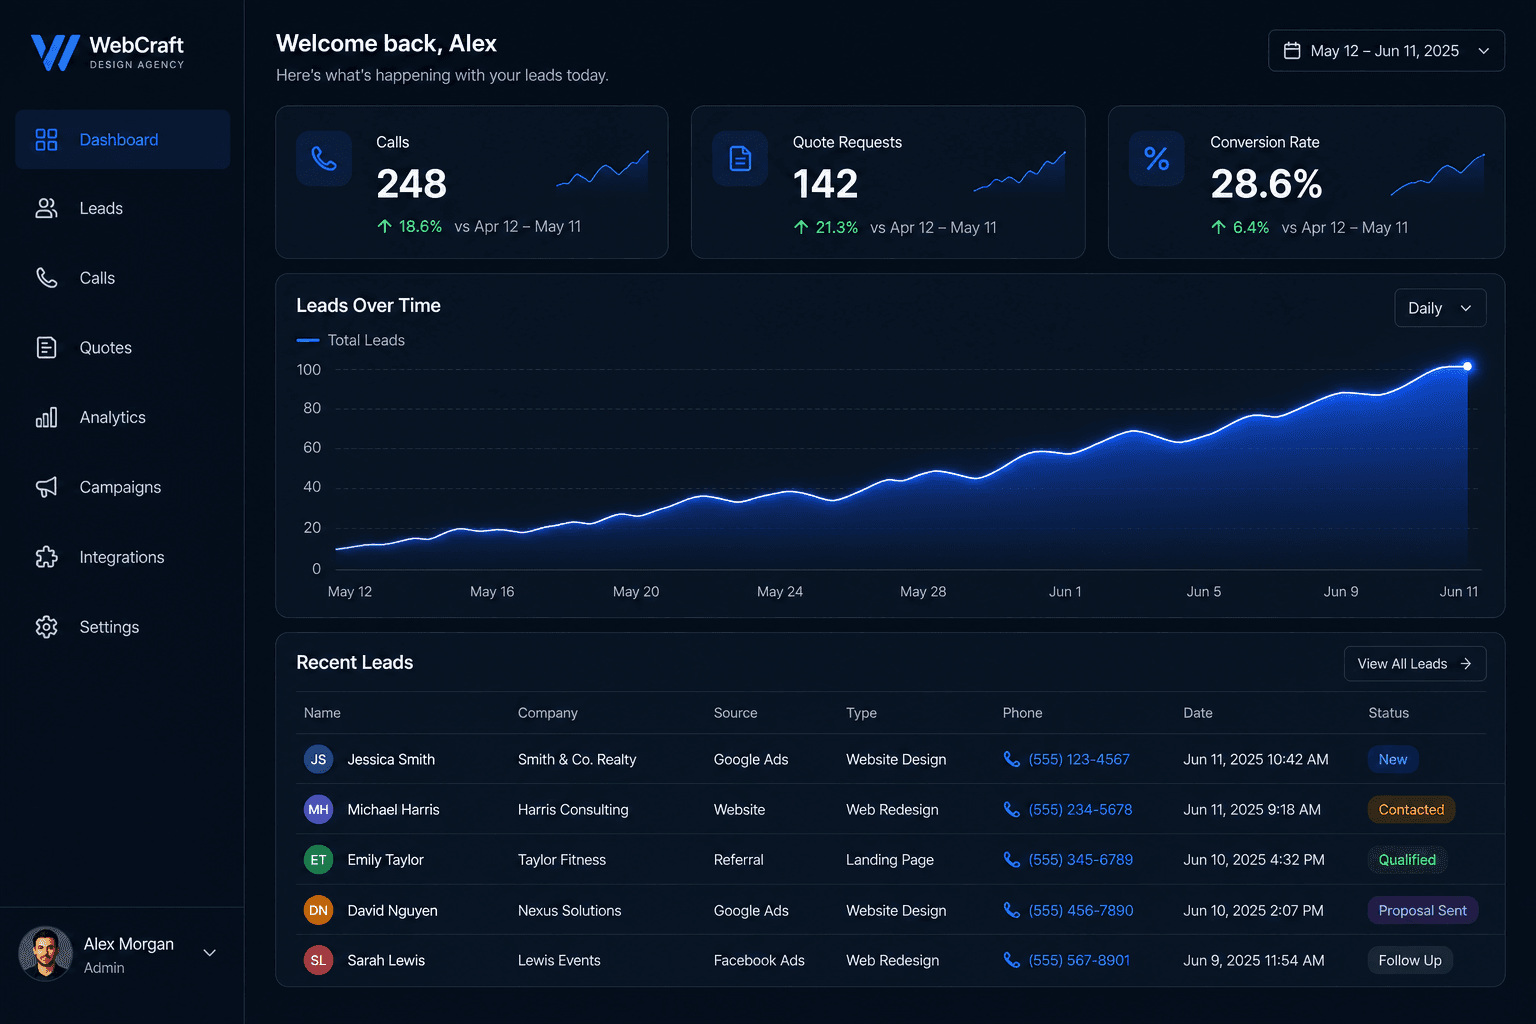Screen dimensions: 1536x1024
Task: Click the Integrations puzzle piece icon
Action: coord(46,557)
